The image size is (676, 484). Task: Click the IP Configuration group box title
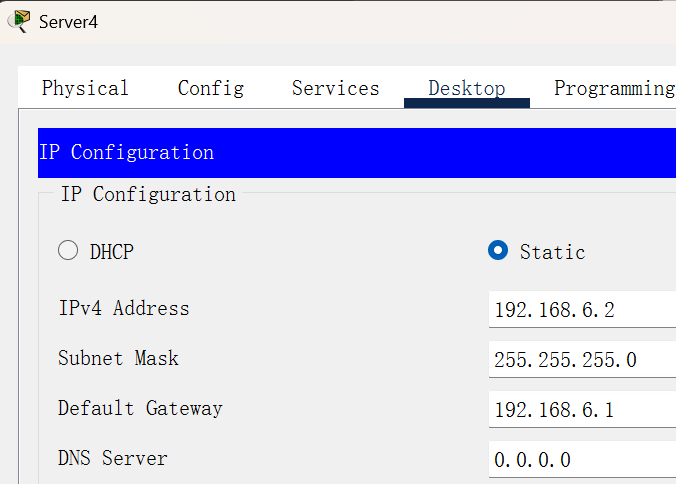pyautogui.click(x=148, y=194)
